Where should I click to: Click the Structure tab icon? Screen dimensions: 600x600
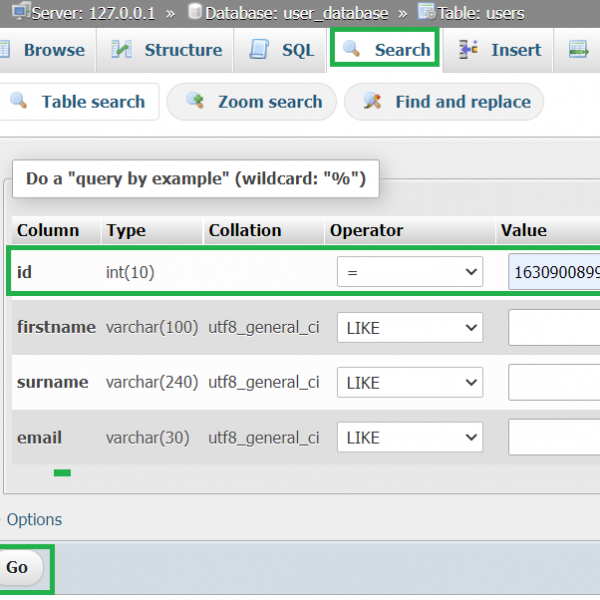(122, 50)
